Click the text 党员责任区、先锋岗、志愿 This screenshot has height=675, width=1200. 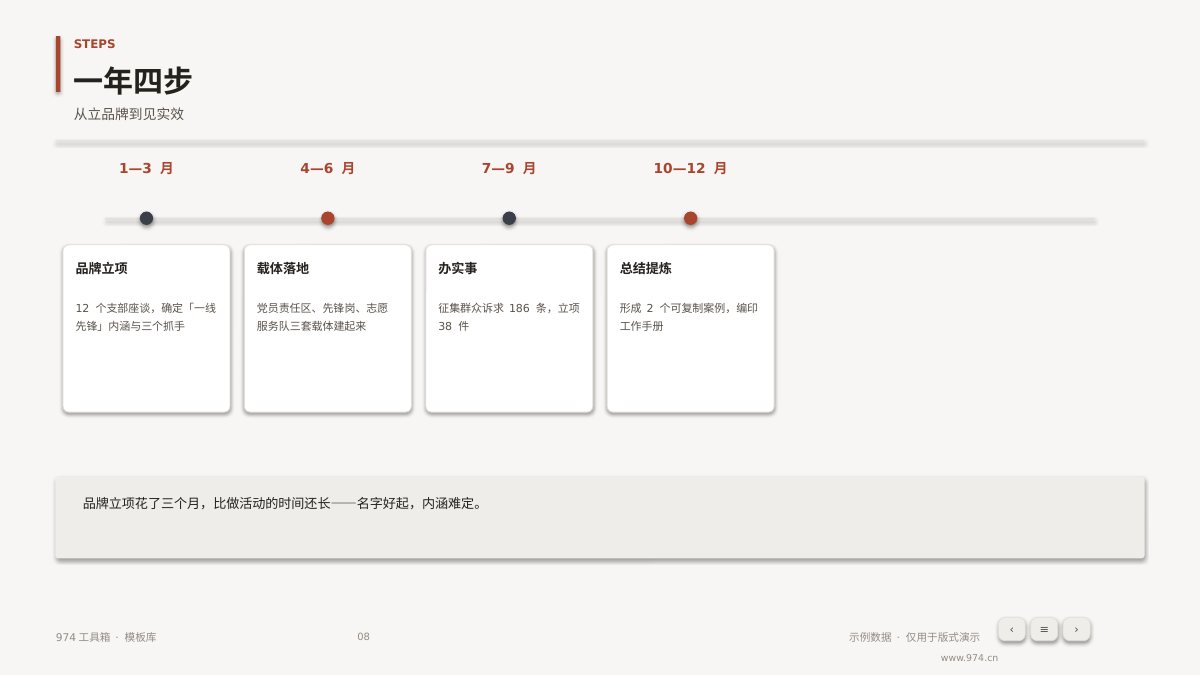(x=322, y=308)
